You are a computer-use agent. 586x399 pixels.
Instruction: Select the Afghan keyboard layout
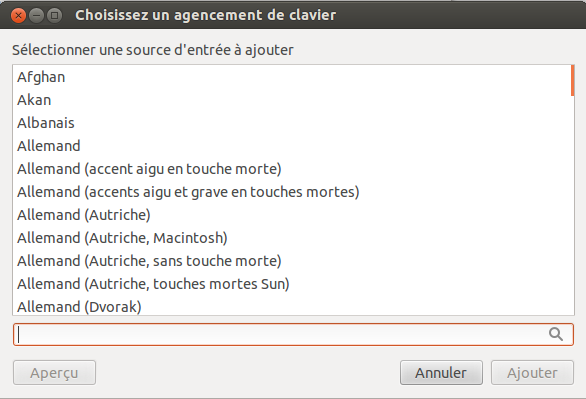(292, 77)
